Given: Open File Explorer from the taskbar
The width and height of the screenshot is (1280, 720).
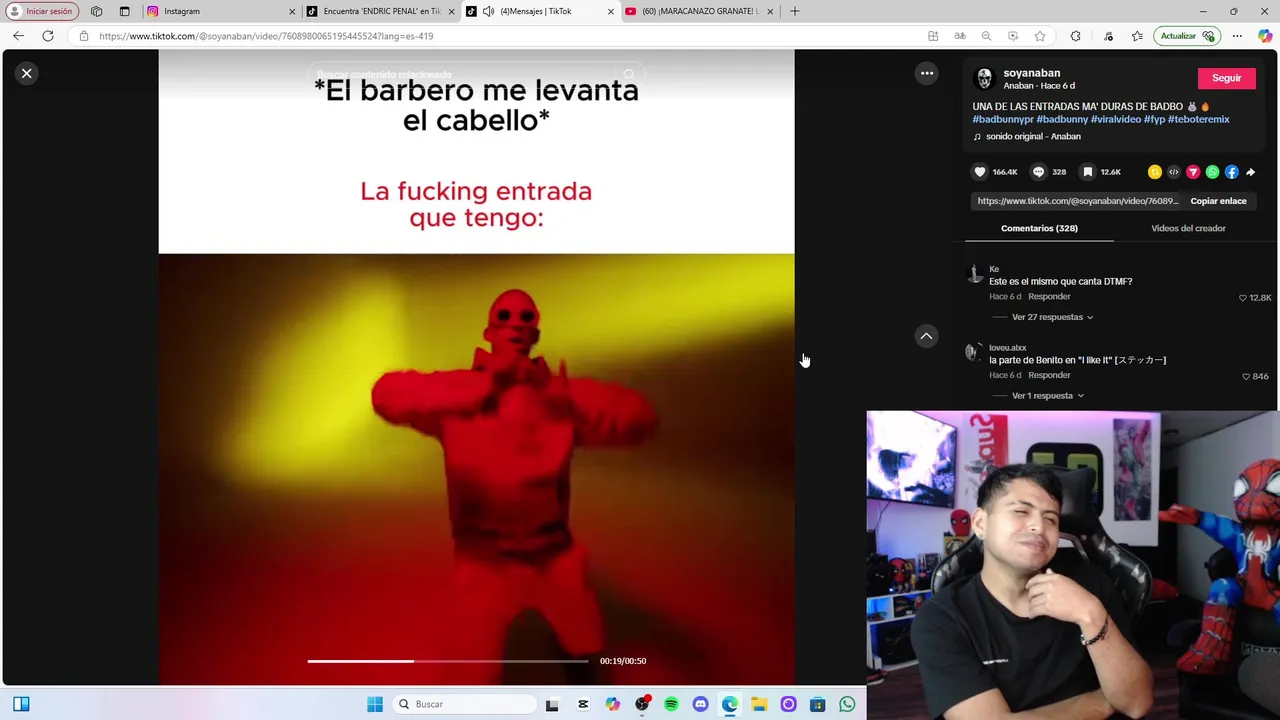Looking at the screenshot, I should pos(759,704).
